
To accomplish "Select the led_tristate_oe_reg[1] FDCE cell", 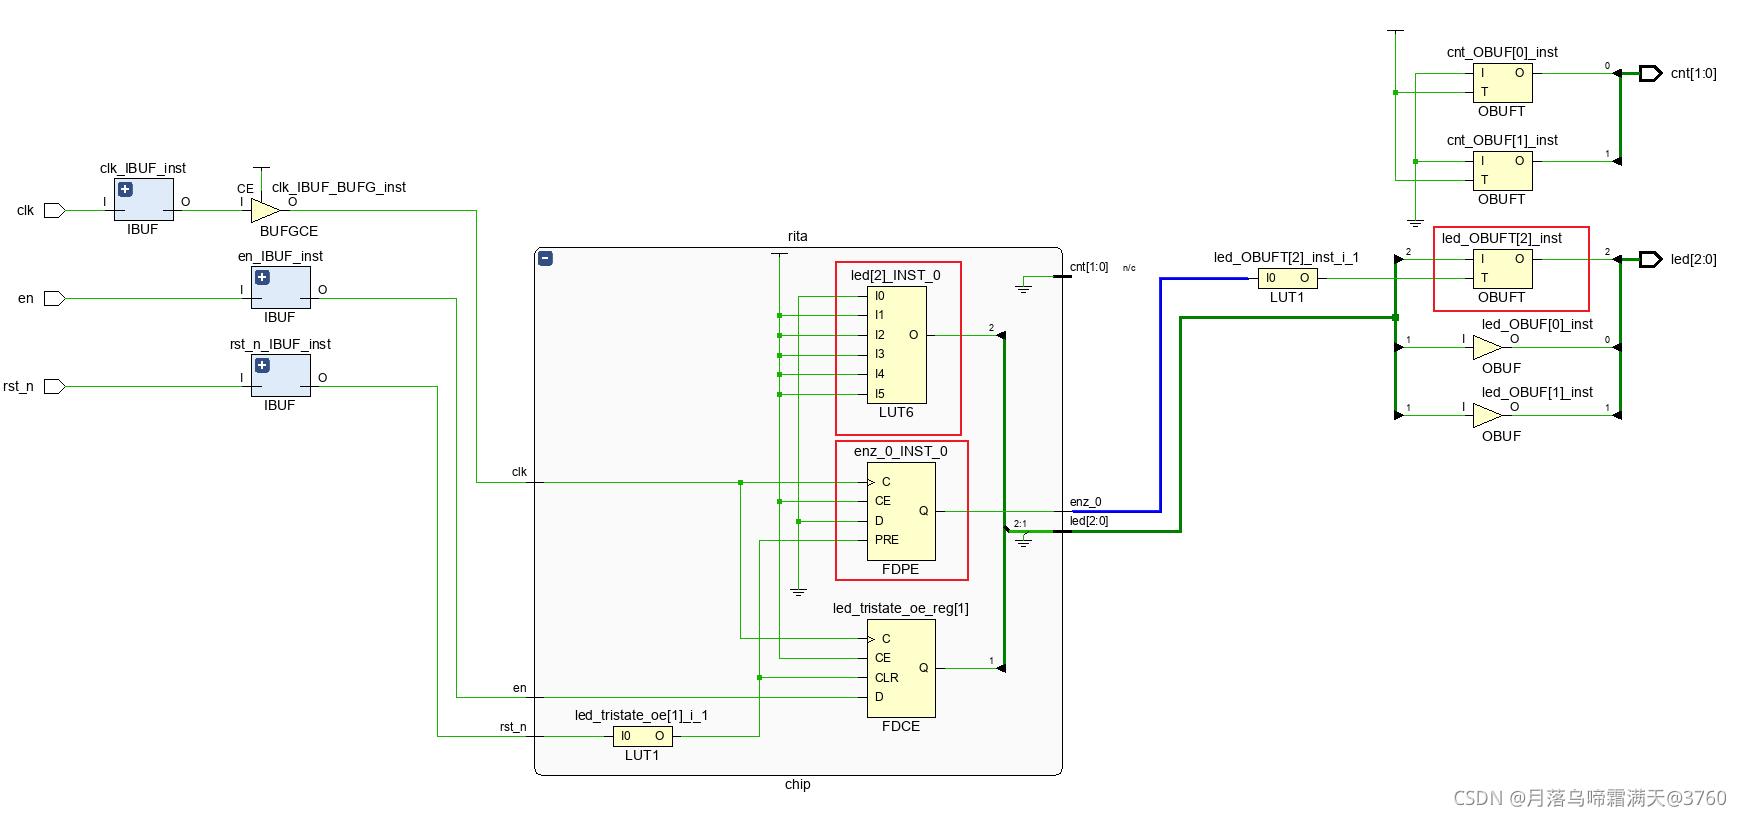I will coord(901,668).
